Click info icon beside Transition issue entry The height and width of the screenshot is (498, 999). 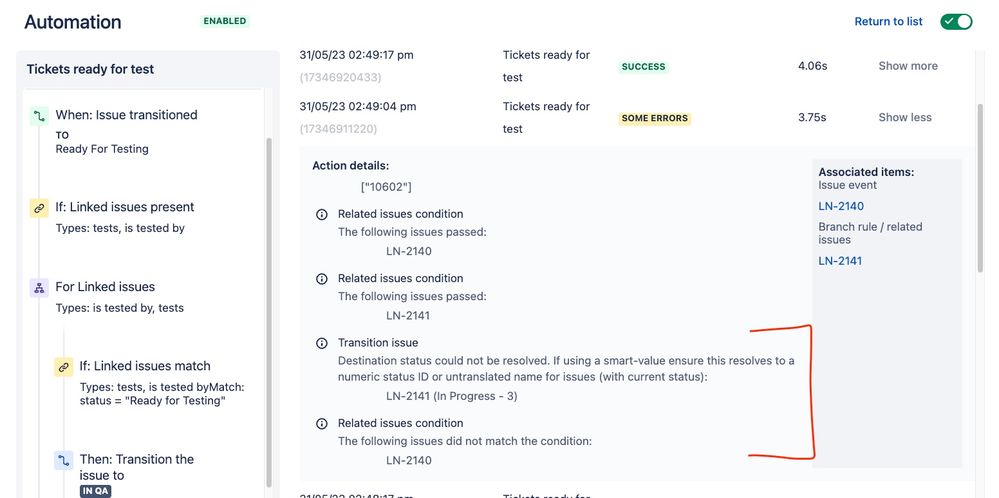point(322,343)
